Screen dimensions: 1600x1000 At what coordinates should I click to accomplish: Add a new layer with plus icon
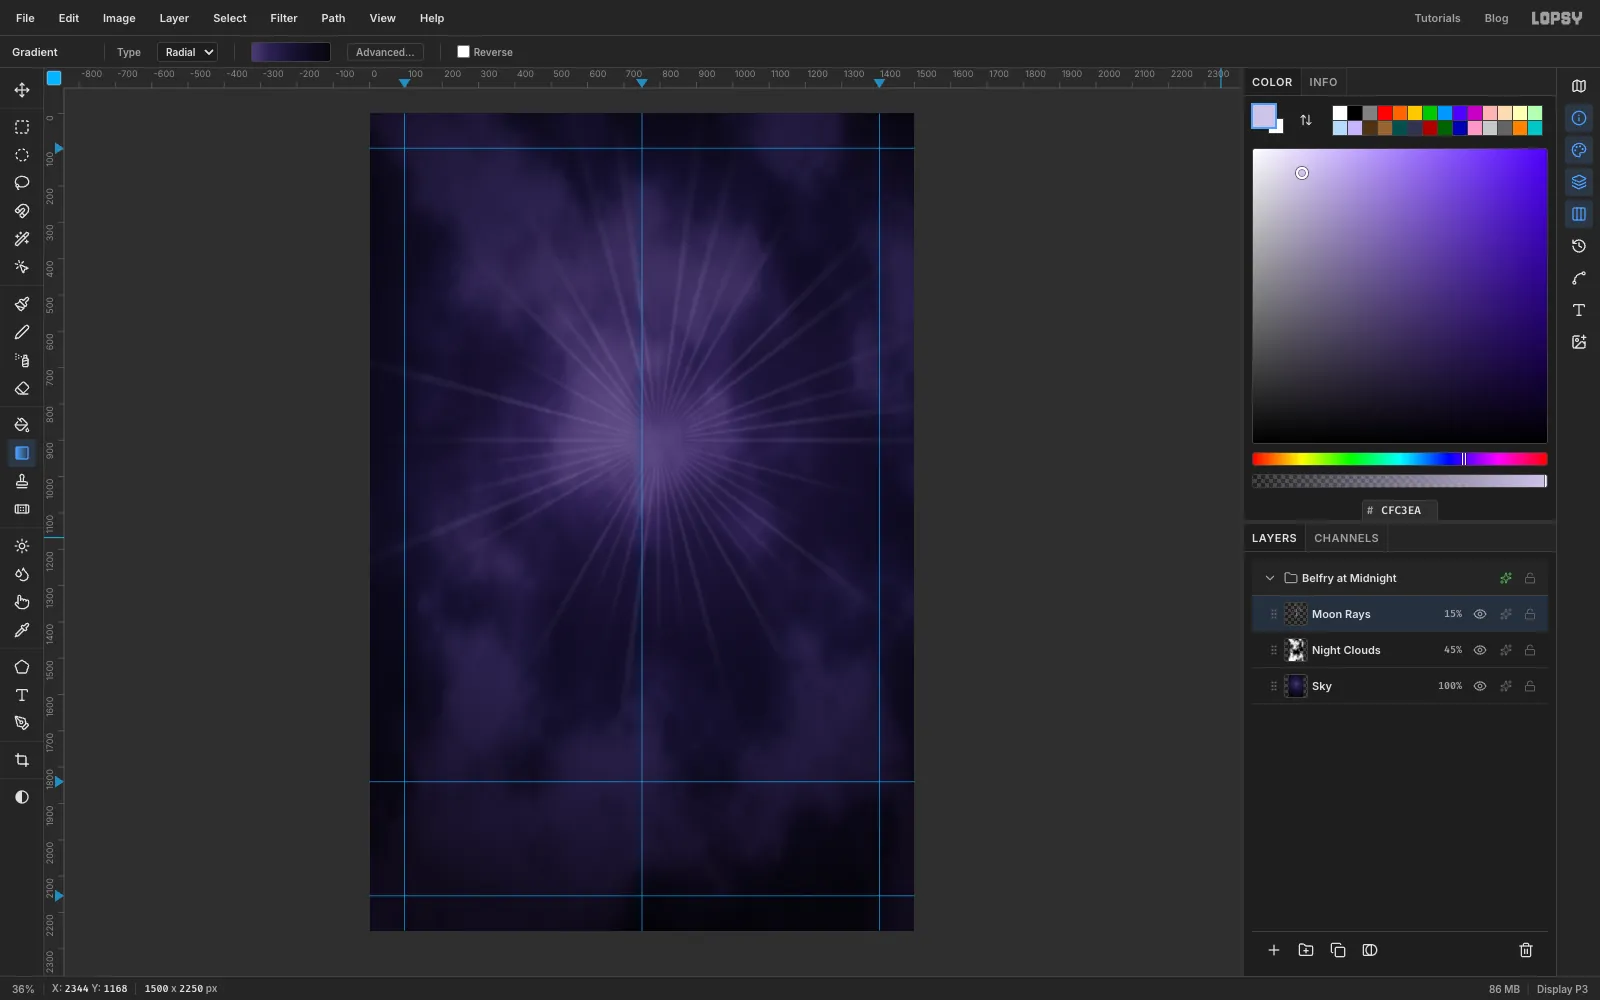(x=1274, y=950)
